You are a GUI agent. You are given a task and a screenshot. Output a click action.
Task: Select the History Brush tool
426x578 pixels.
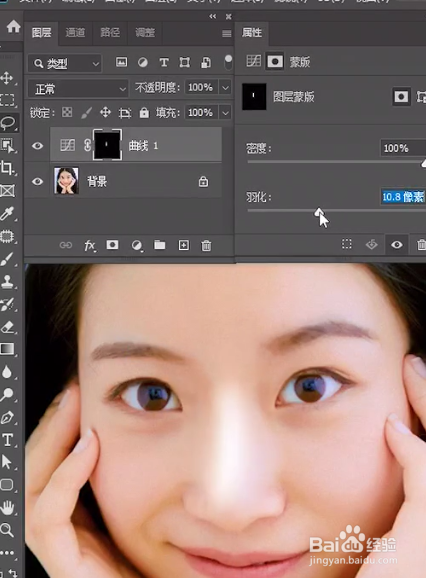(7, 304)
